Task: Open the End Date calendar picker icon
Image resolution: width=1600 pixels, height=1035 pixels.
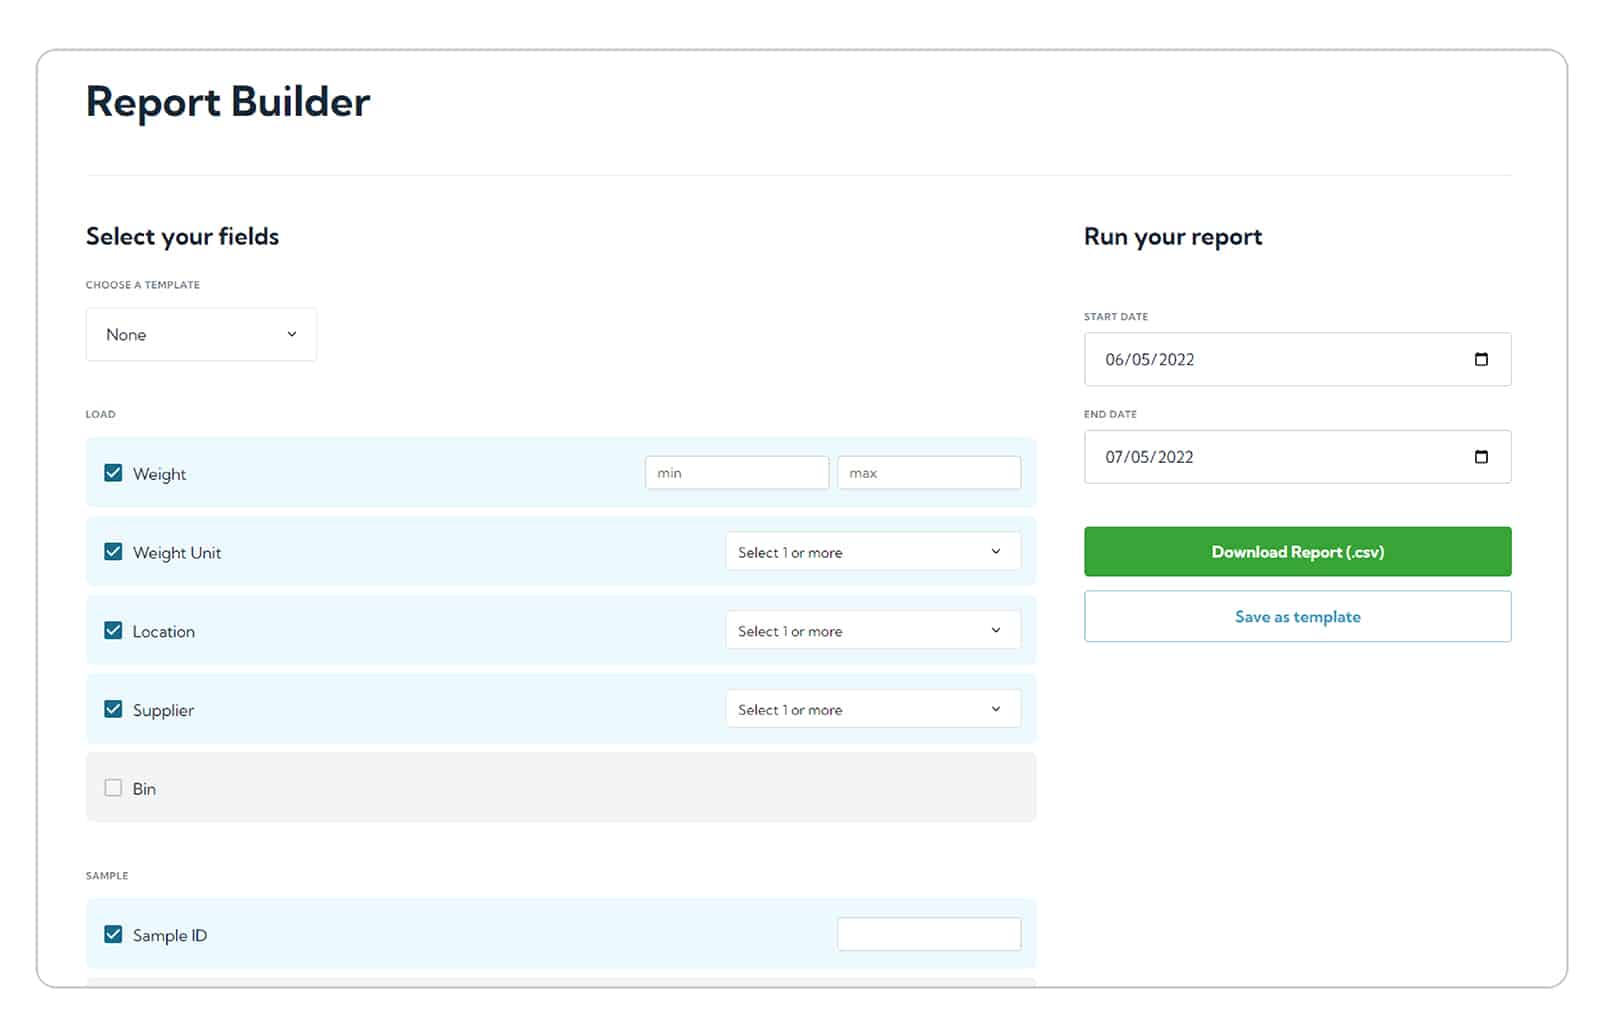Action: click(x=1481, y=457)
